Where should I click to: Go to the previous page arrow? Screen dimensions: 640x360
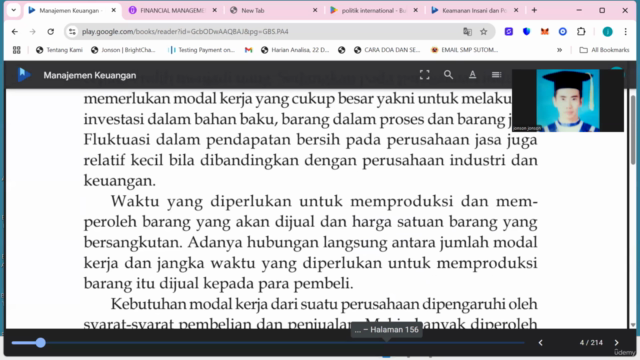point(540,343)
